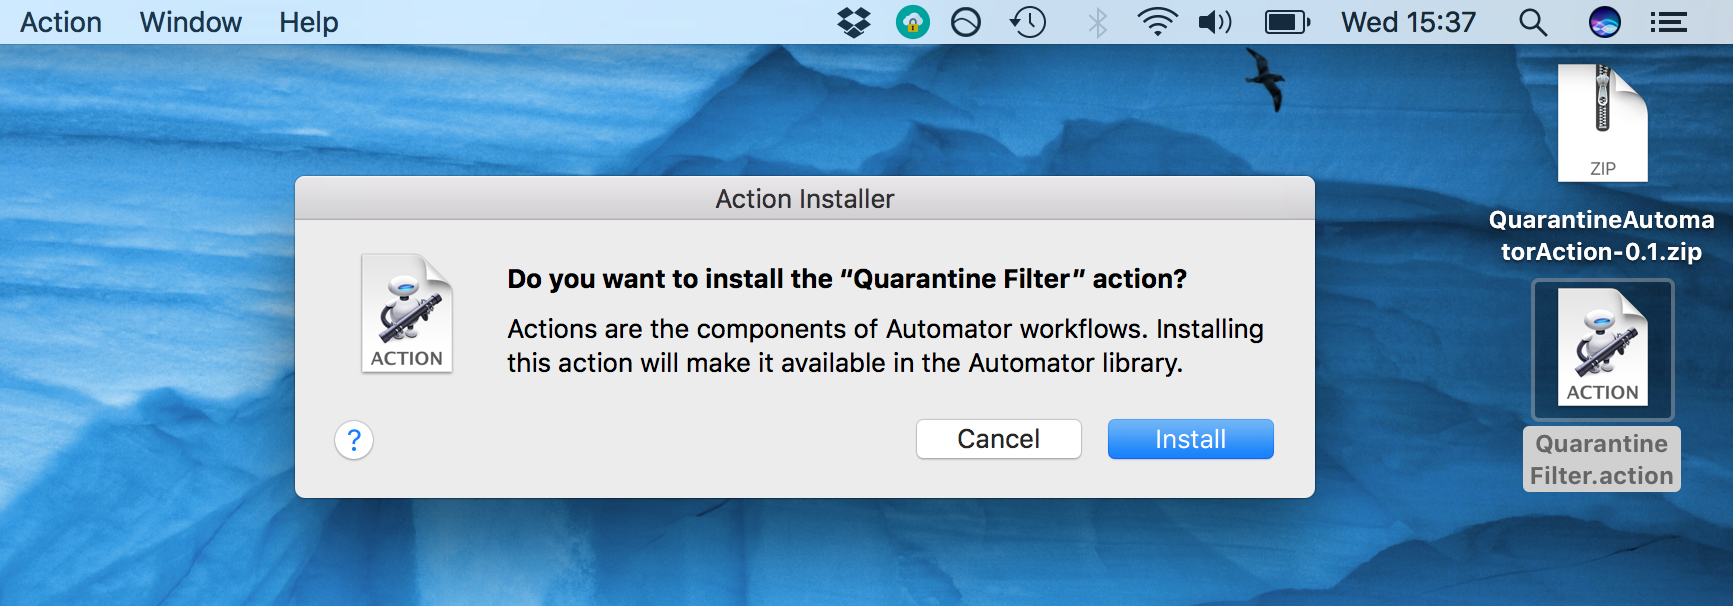Viewport: 1733px width, 606px height.
Task: Launch Siri from the menu bar
Action: click(x=1604, y=22)
